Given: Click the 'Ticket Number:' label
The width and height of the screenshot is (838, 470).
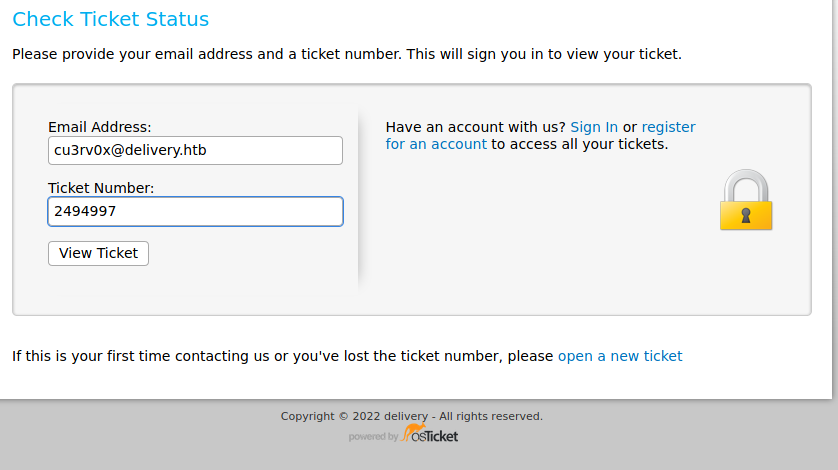Looking at the screenshot, I should point(101,187).
